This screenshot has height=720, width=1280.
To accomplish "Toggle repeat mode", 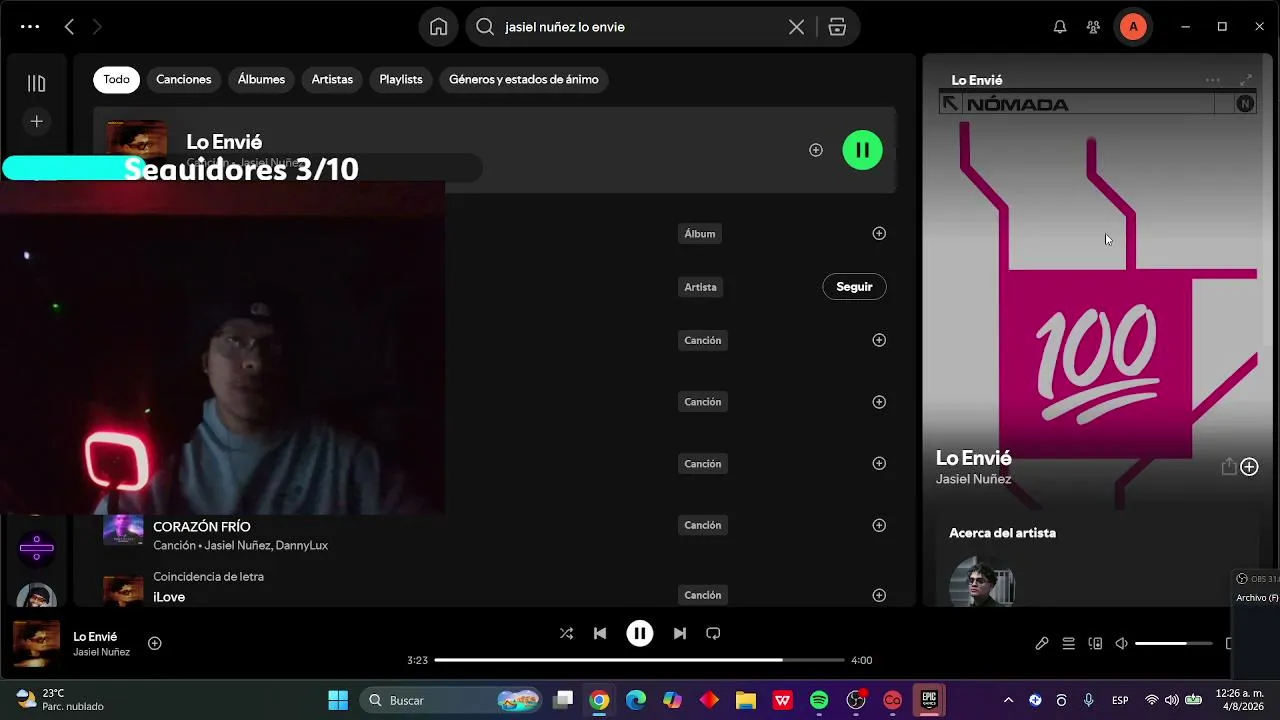I will pos(713,633).
